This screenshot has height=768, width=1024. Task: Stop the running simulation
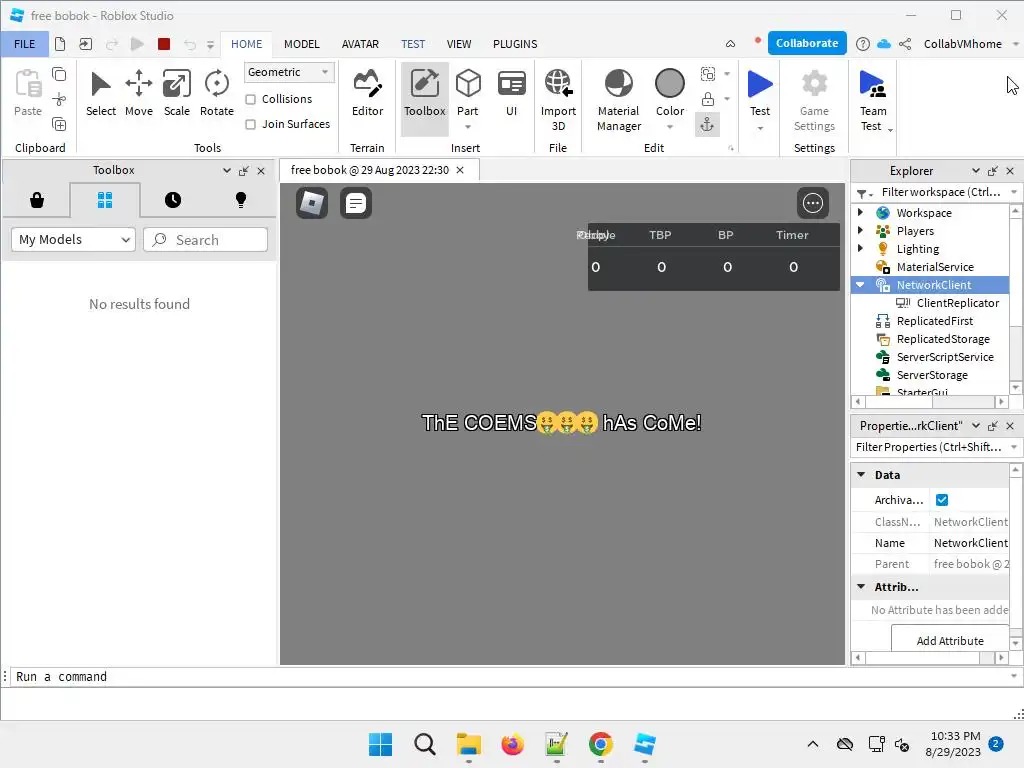click(164, 44)
